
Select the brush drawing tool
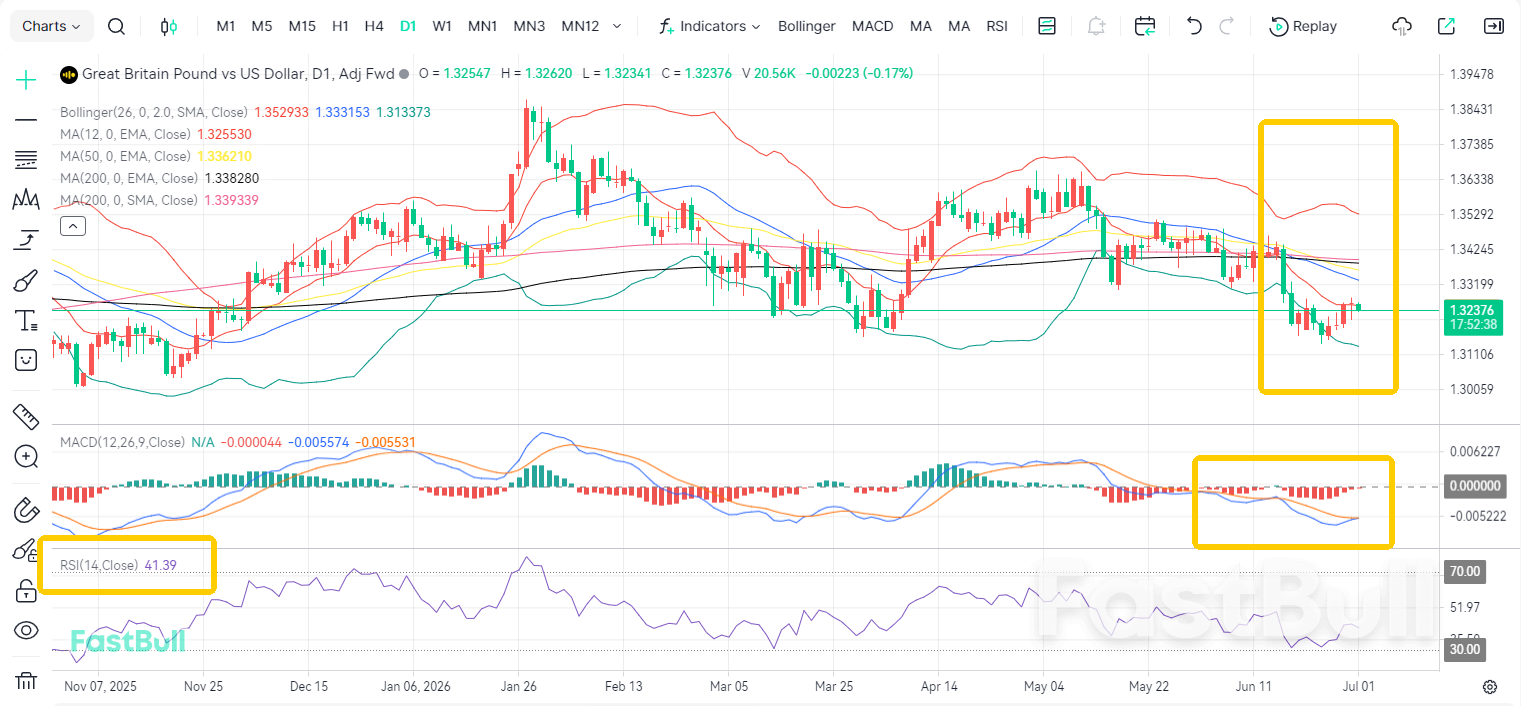tap(26, 281)
